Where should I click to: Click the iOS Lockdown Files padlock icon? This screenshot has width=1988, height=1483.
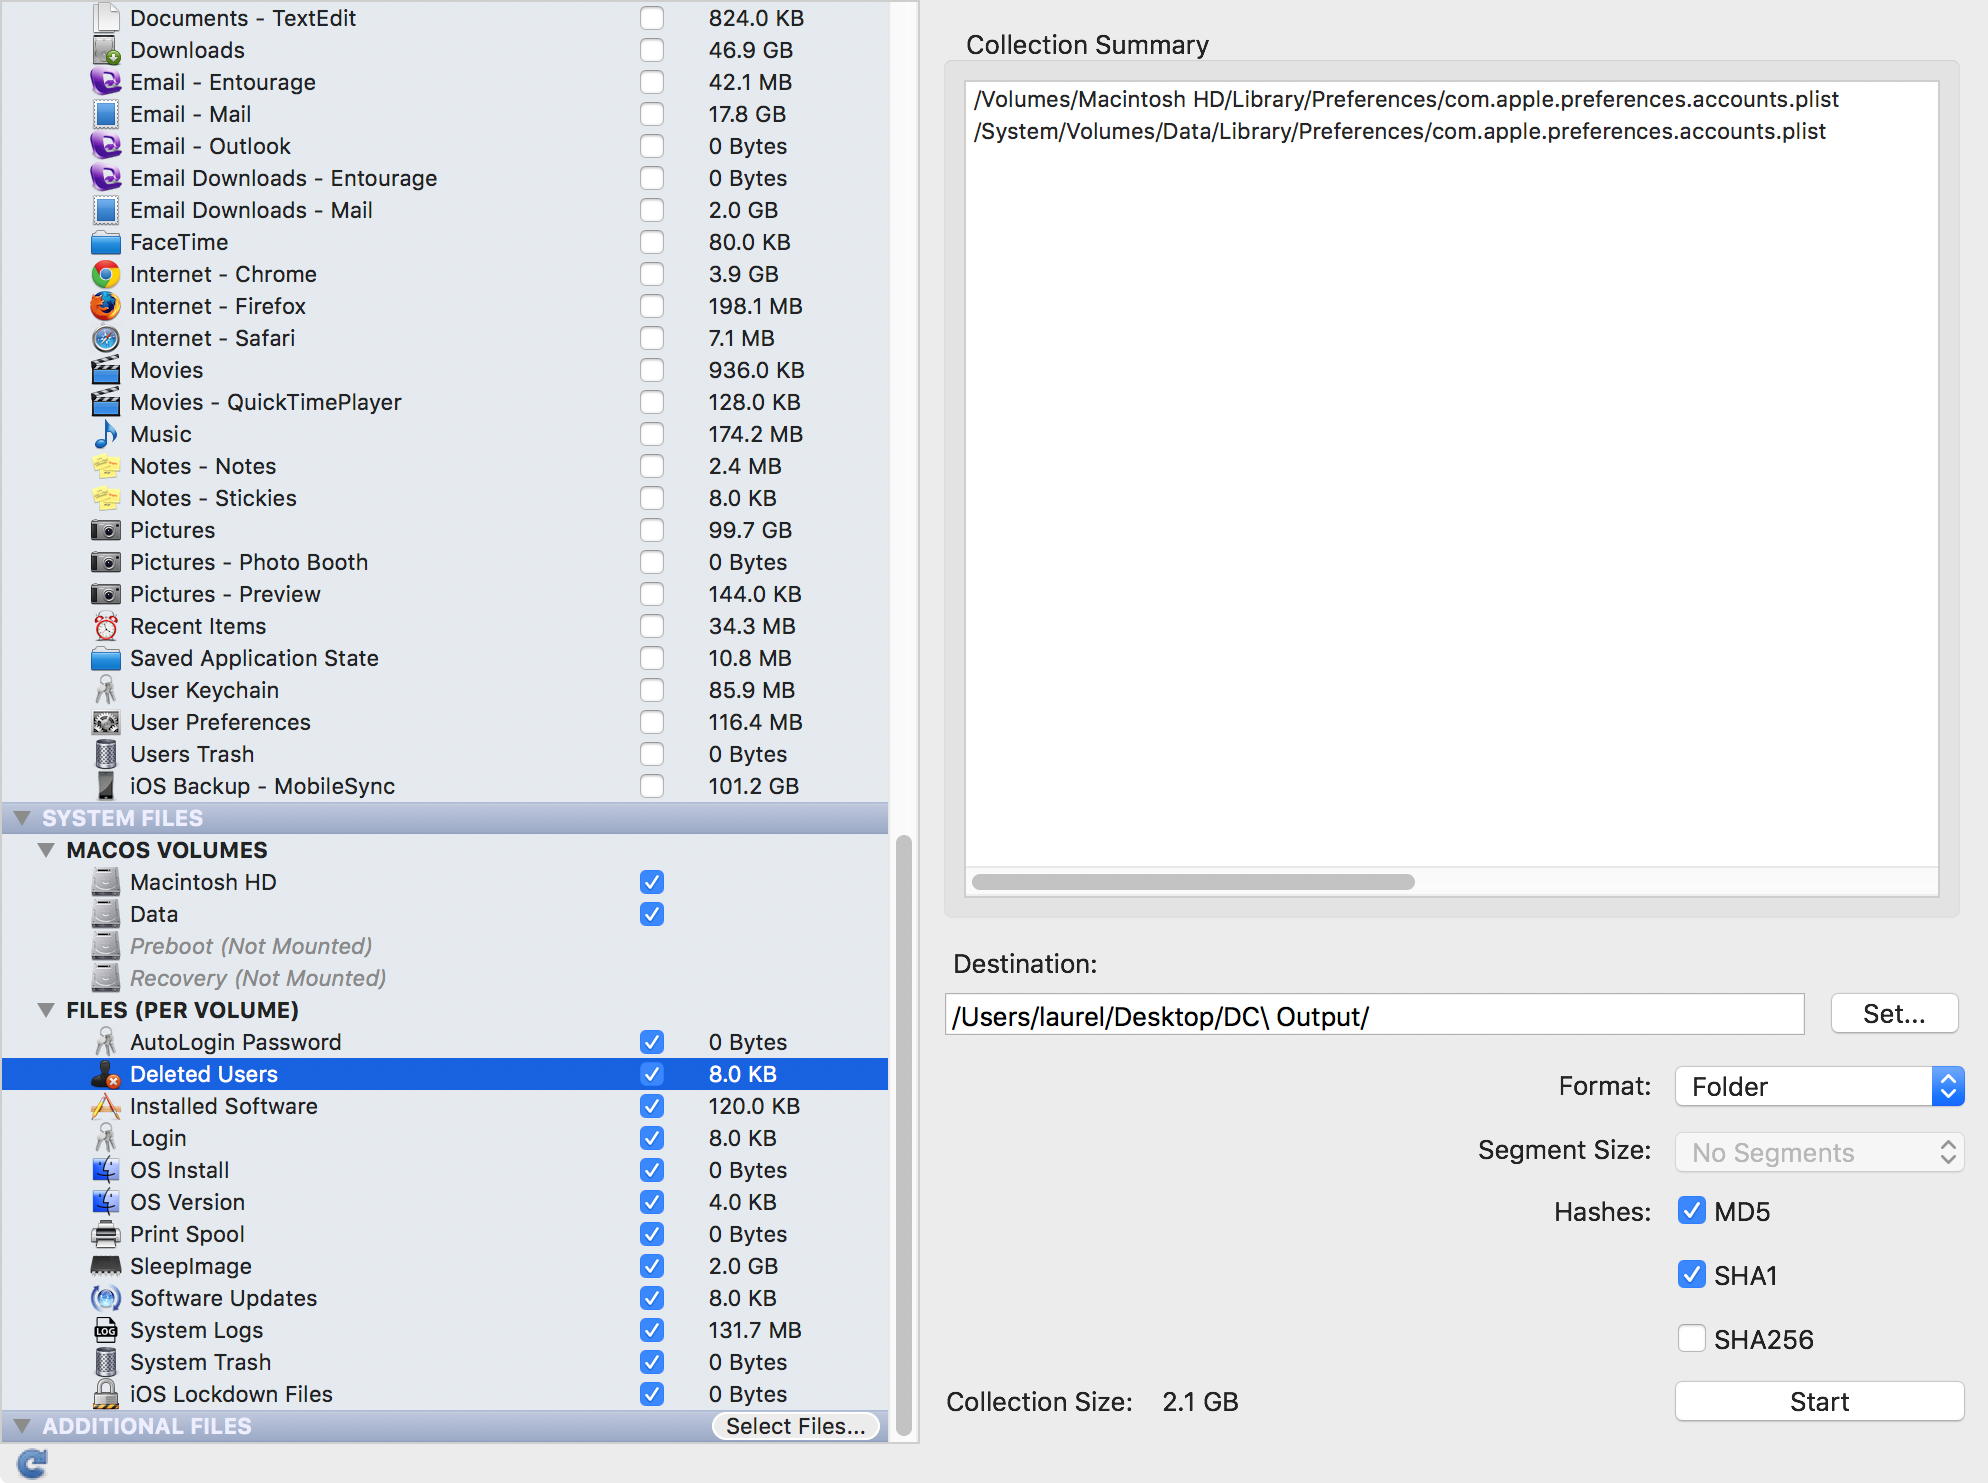pyautogui.click(x=106, y=1394)
